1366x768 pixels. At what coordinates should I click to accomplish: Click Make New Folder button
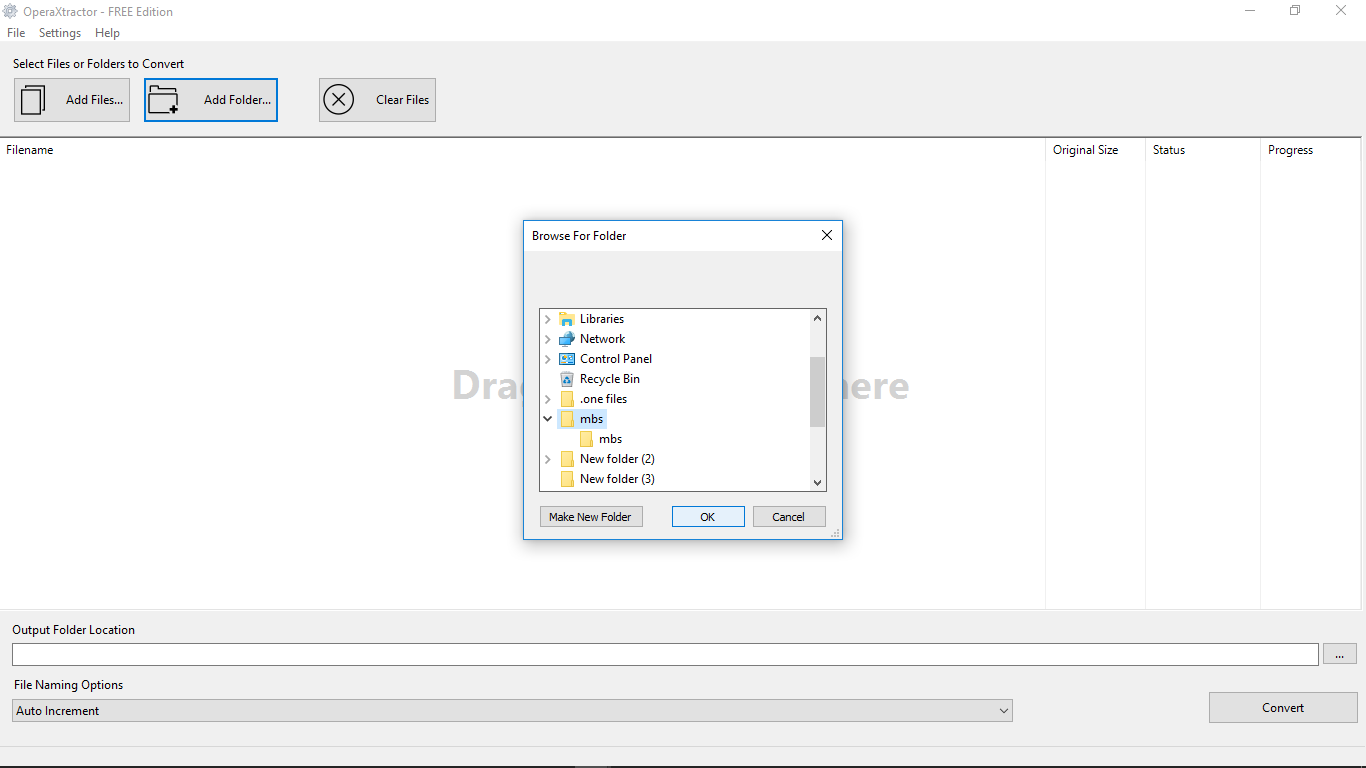click(x=590, y=517)
